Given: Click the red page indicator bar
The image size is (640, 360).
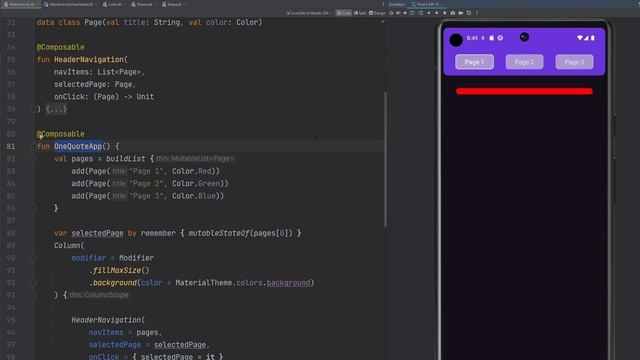Looking at the screenshot, I should [x=524, y=91].
